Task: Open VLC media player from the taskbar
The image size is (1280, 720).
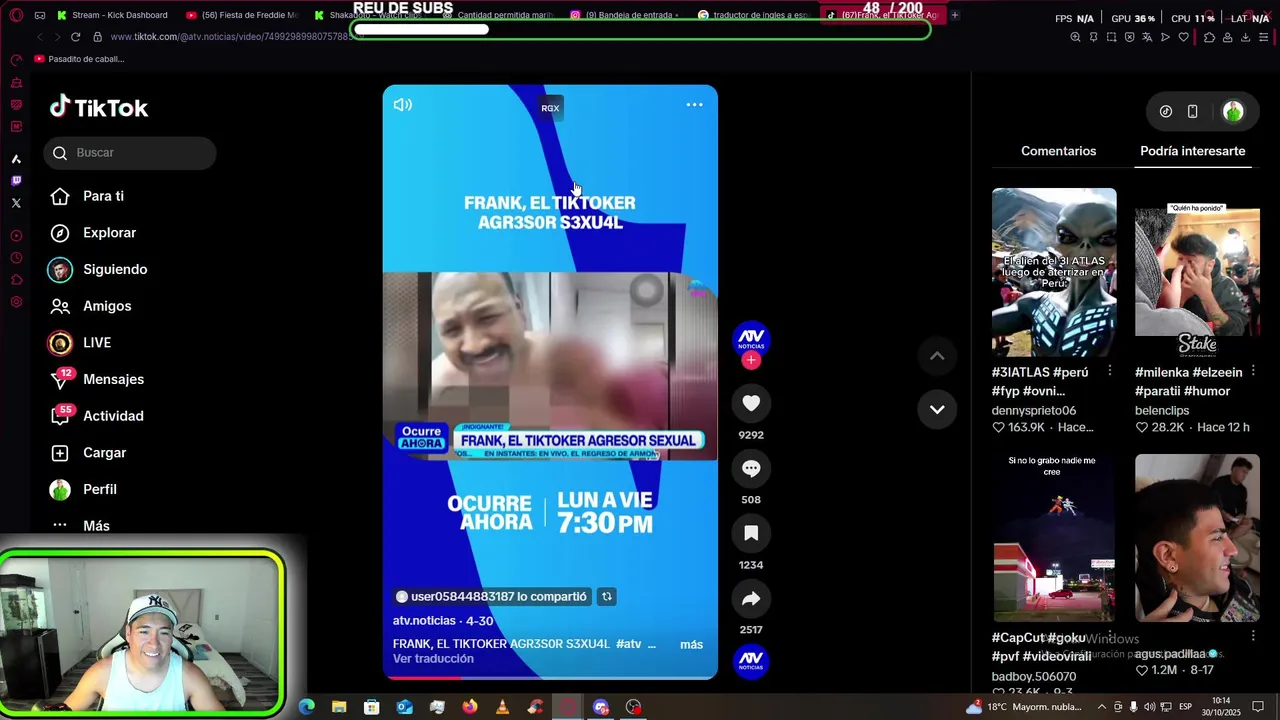Action: (502, 707)
